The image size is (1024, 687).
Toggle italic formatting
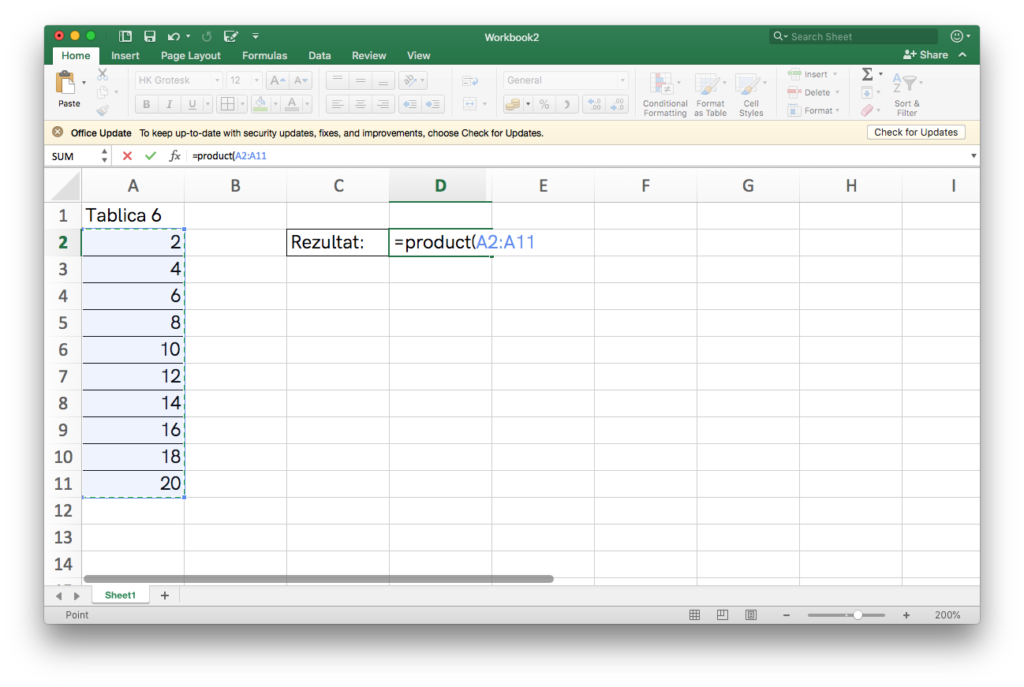[169, 104]
